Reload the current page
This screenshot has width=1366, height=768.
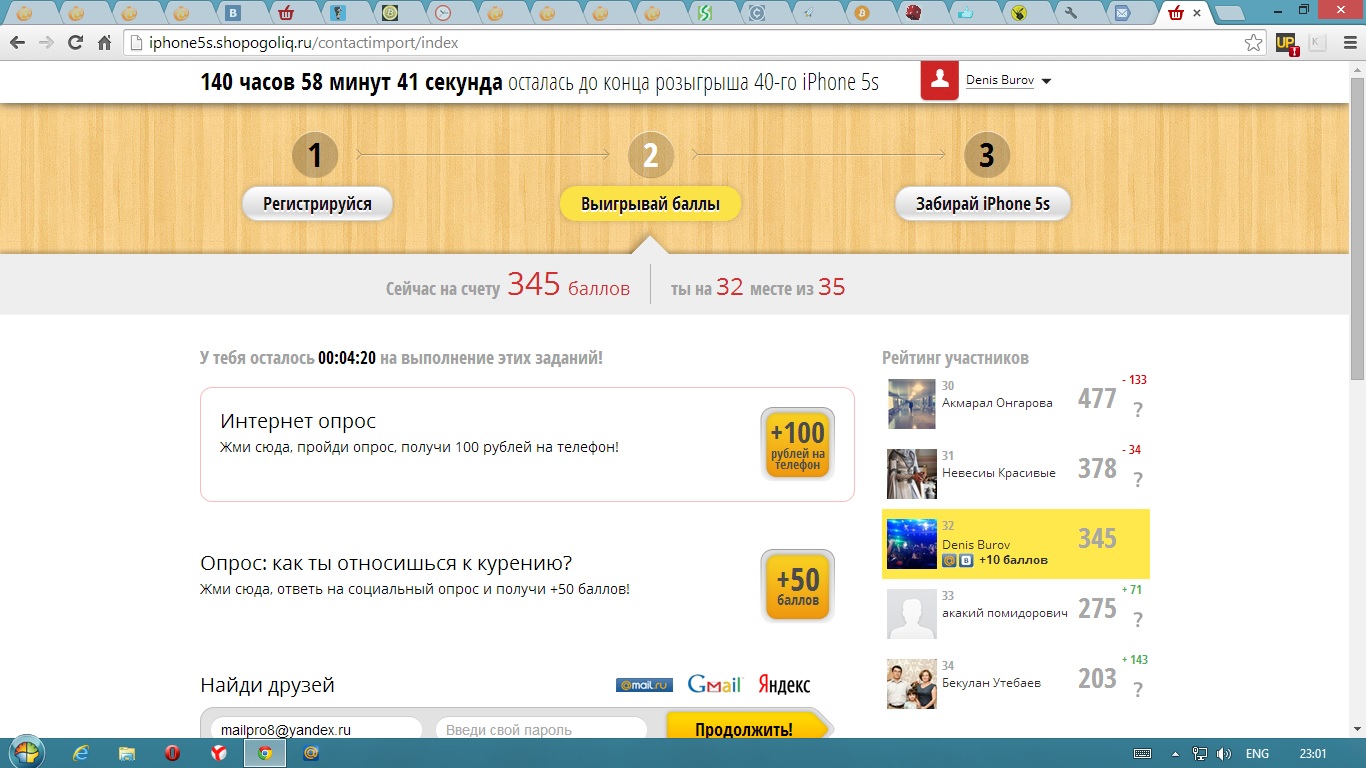[x=75, y=43]
